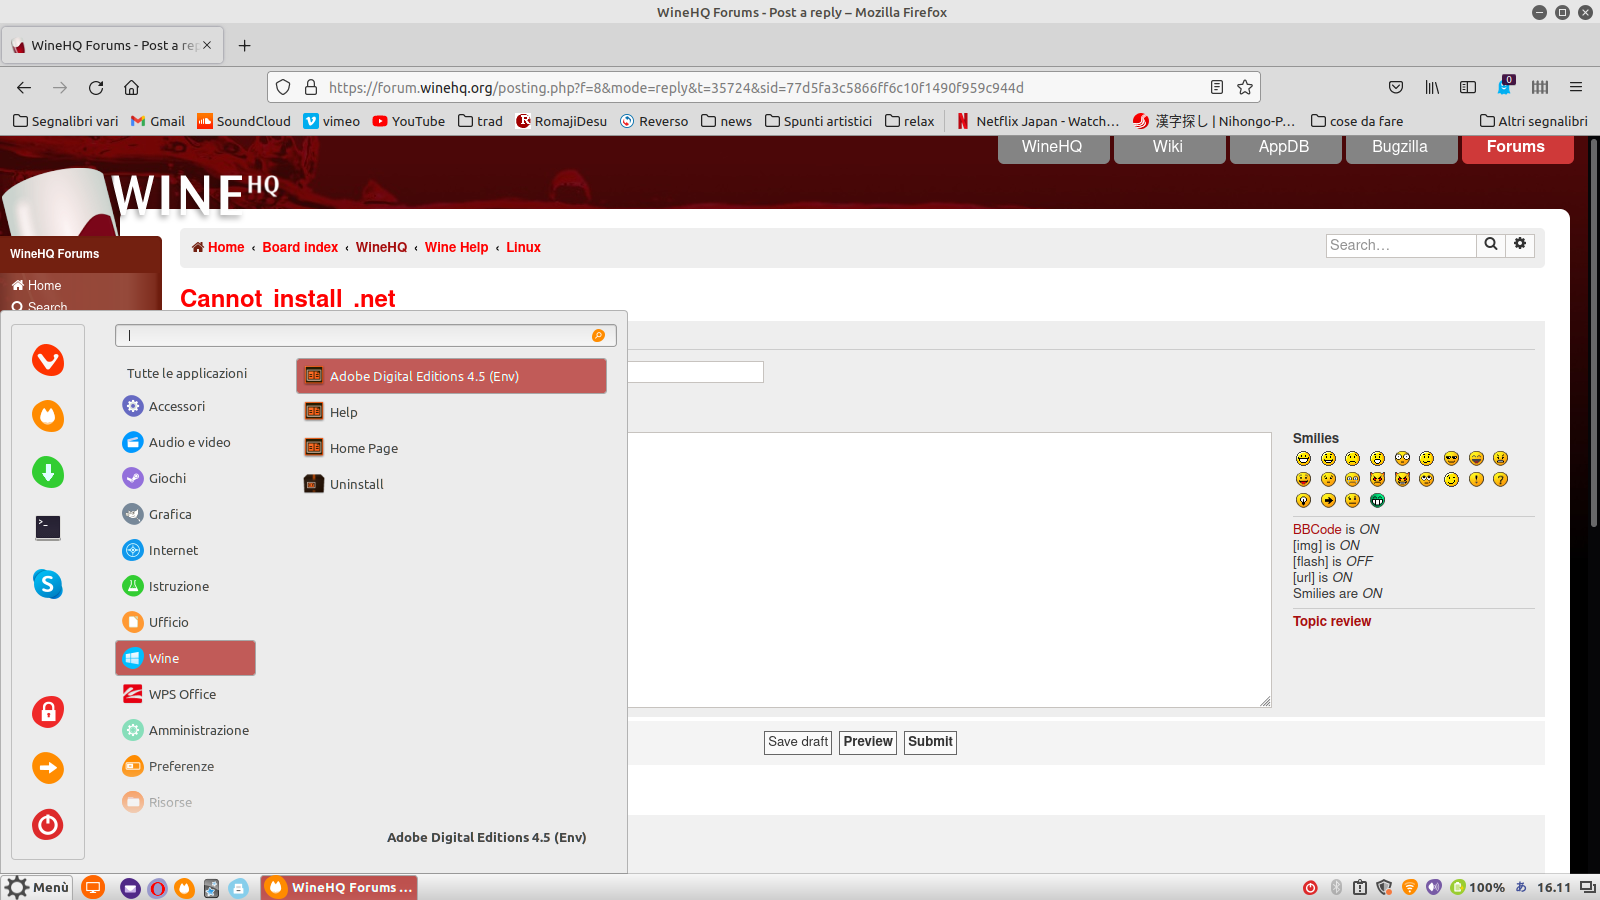Screen dimensions: 1600x900
Task: Open Skype from the menu favorites
Action: pyautogui.click(x=48, y=584)
